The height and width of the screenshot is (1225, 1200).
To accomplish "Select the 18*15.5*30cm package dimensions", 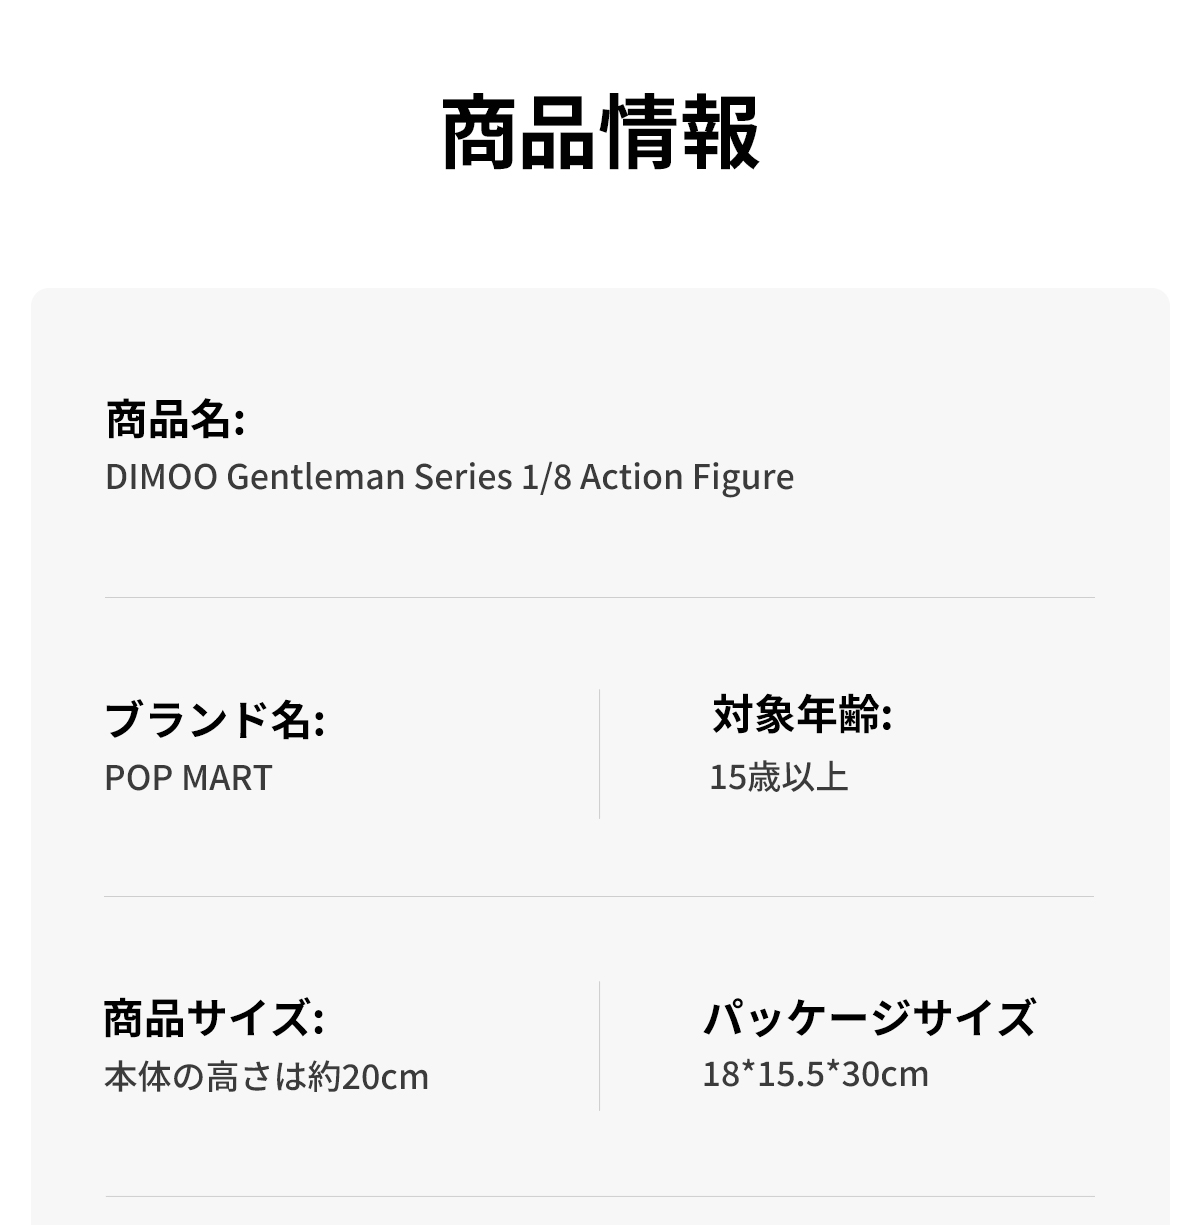I will 815,1074.
